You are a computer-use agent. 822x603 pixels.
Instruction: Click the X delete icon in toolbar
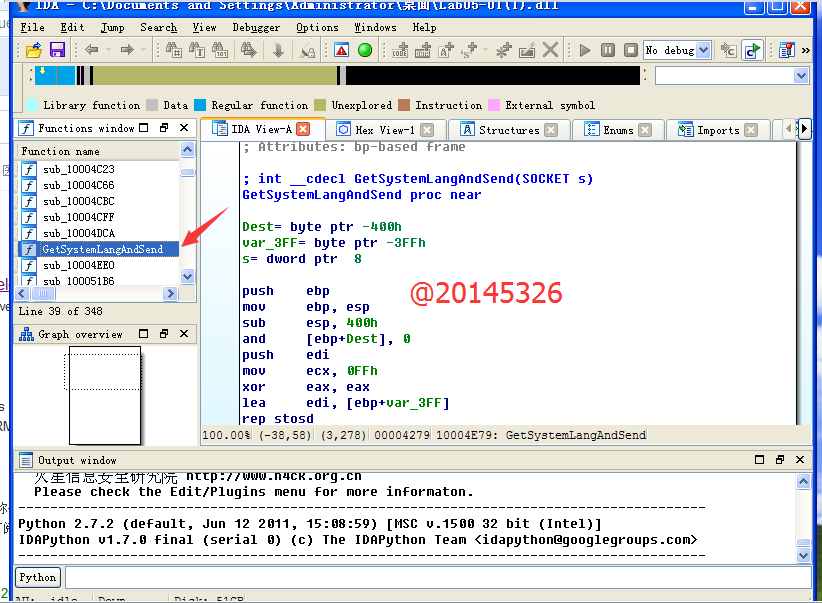pyautogui.click(x=550, y=50)
